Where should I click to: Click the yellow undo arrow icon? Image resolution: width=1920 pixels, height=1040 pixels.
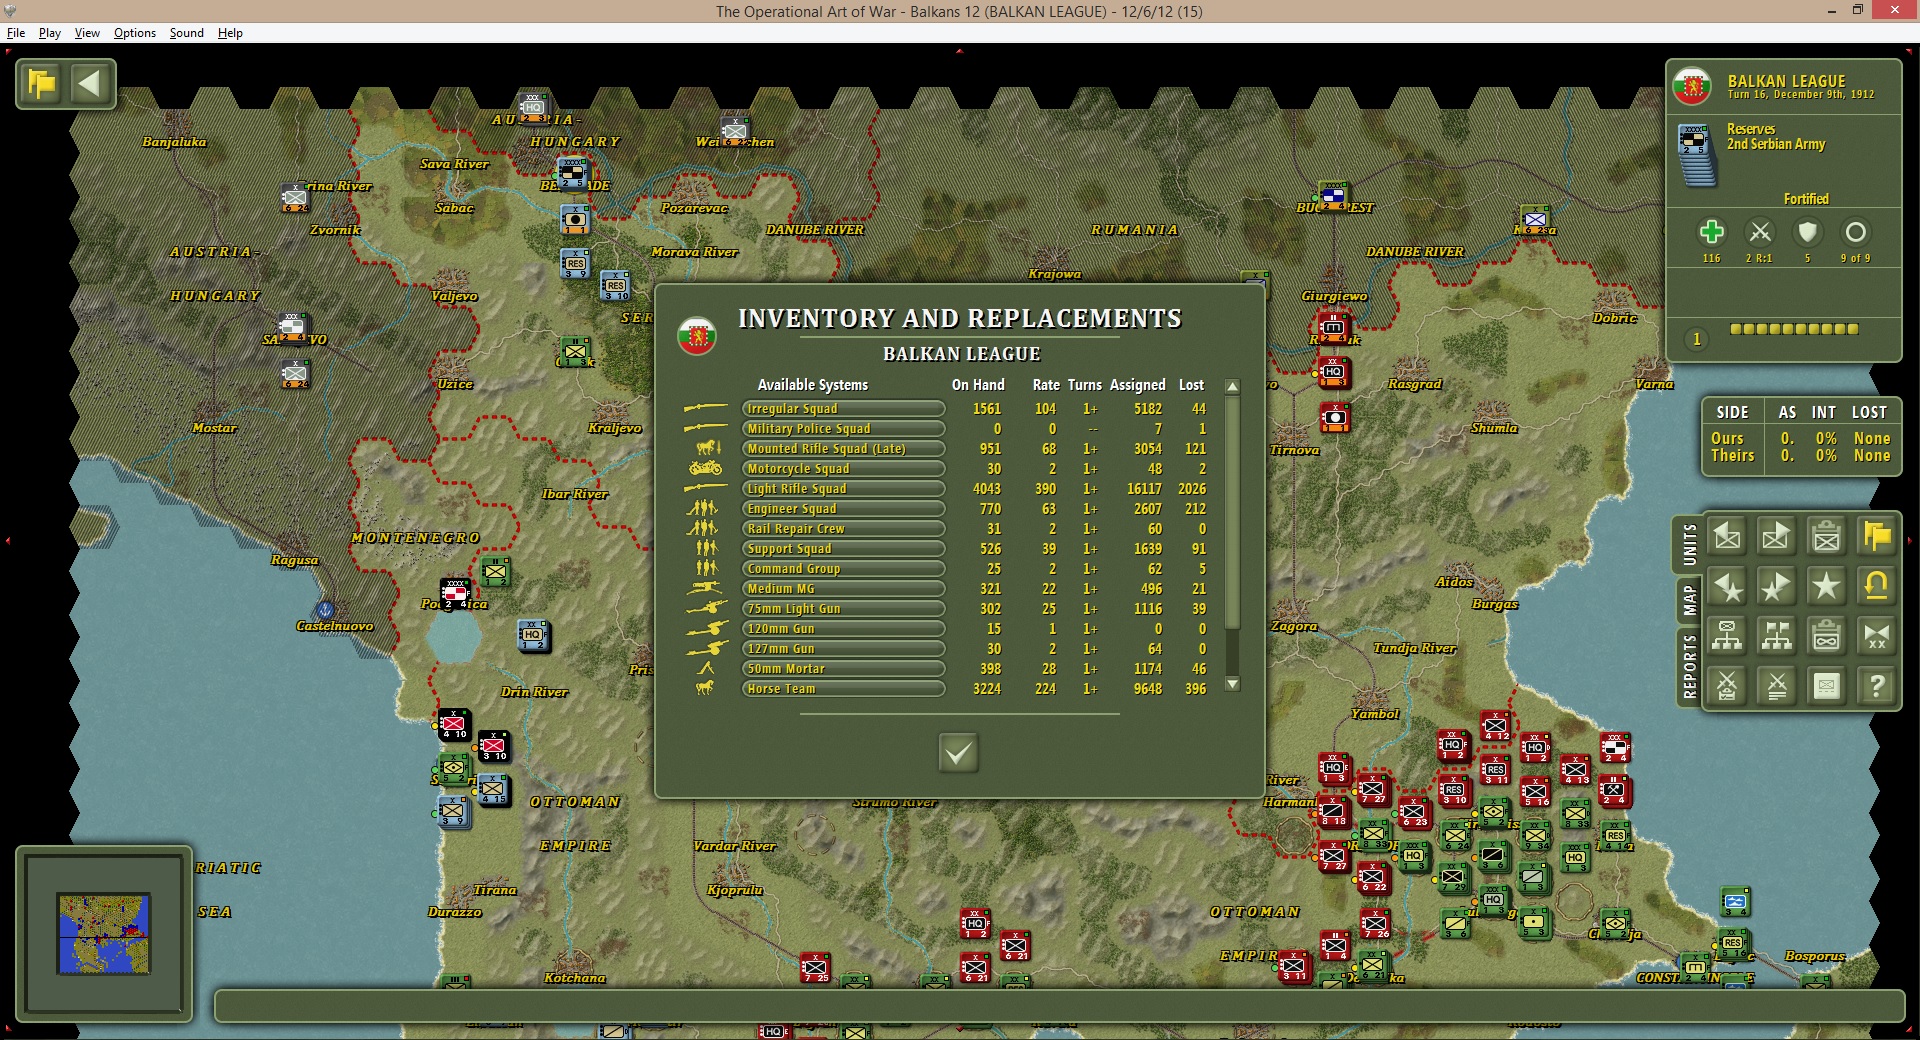click(1876, 586)
